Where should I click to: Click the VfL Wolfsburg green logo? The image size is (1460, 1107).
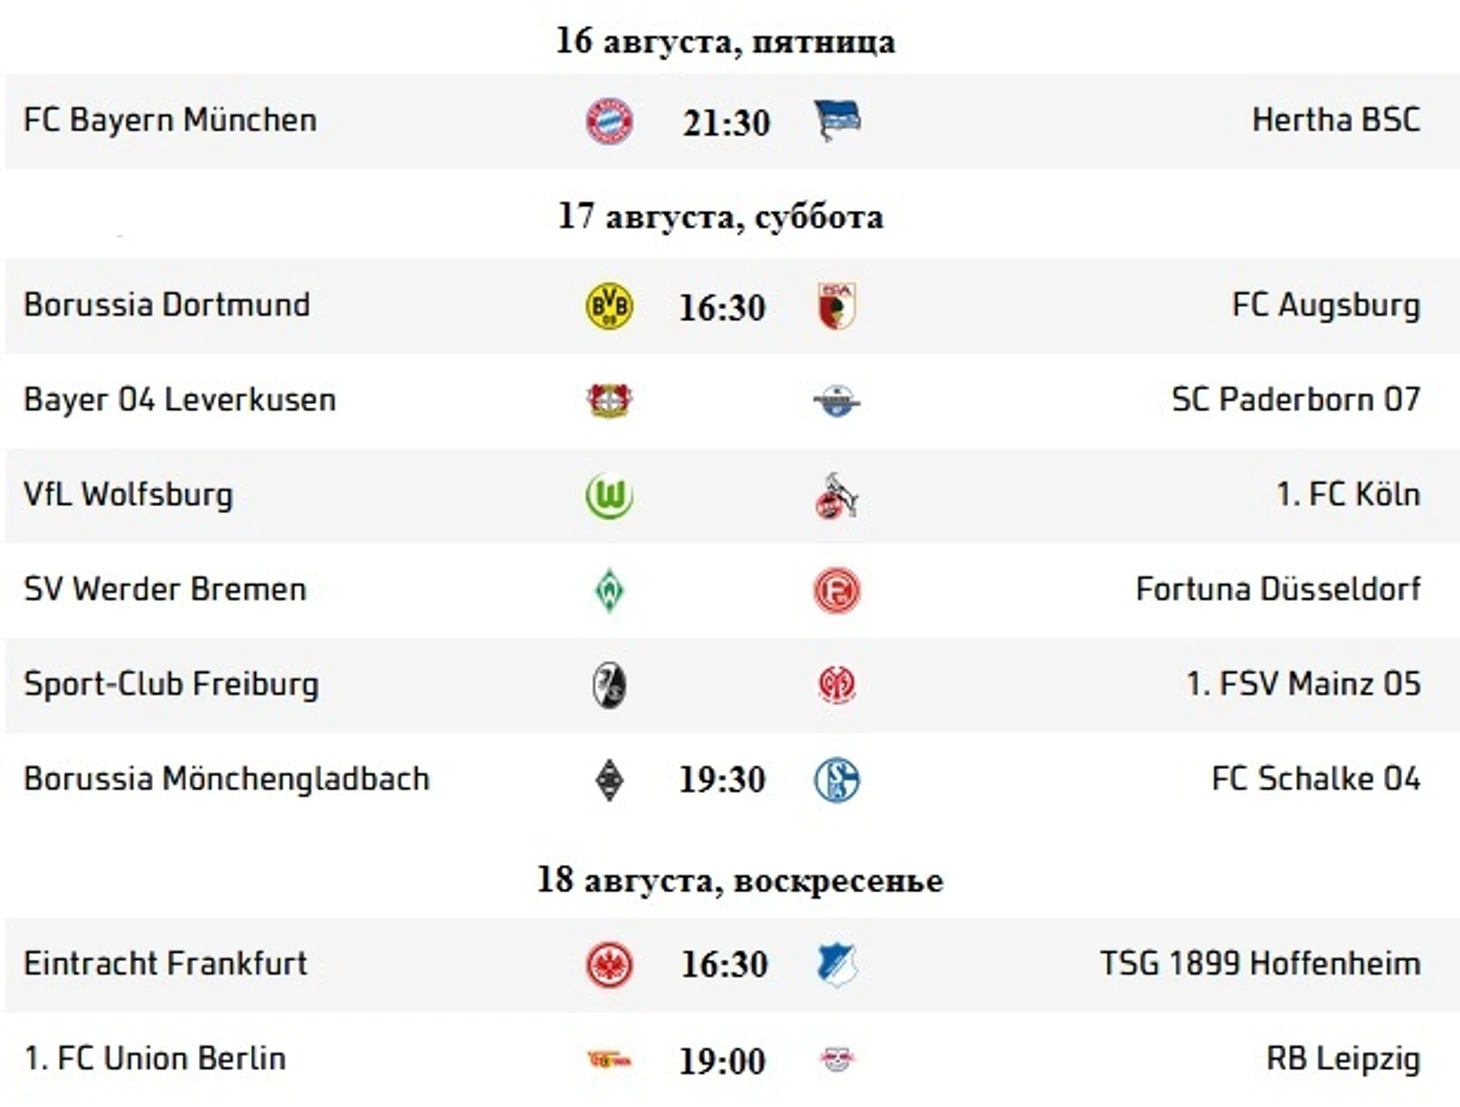[x=609, y=496]
